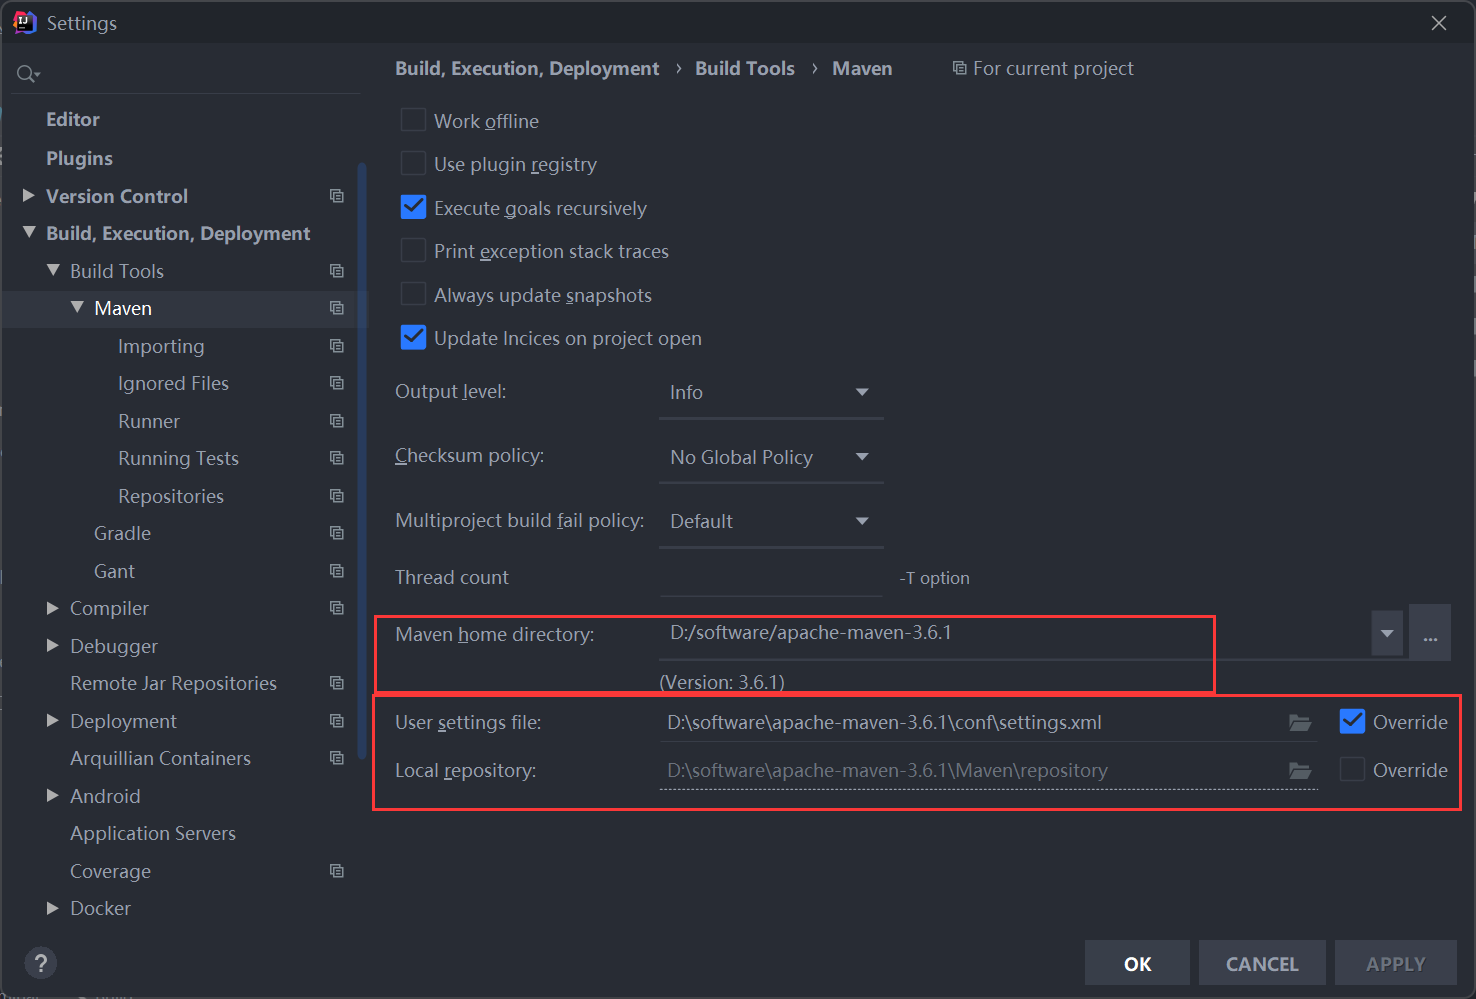Enable Print exception stack traces
This screenshot has height=999, width=1476.
[x=413, y=250]
